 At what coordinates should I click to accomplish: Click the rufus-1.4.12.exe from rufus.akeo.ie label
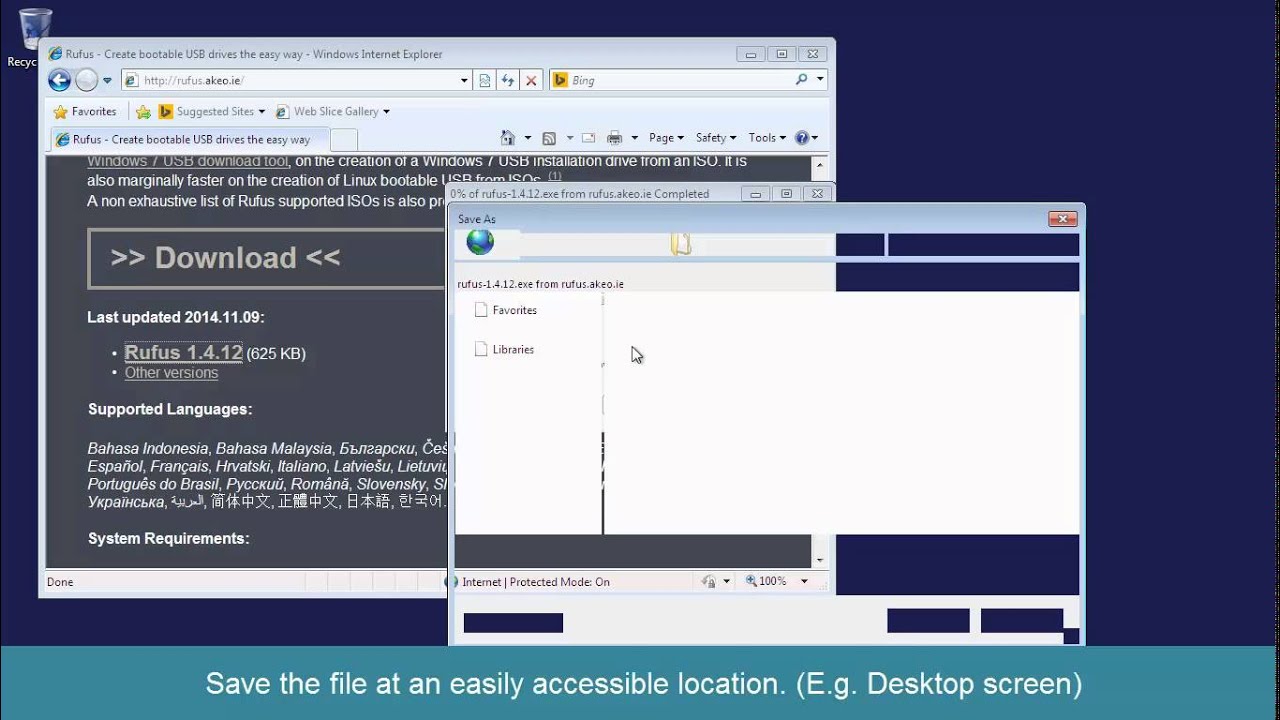pos(540,284)
